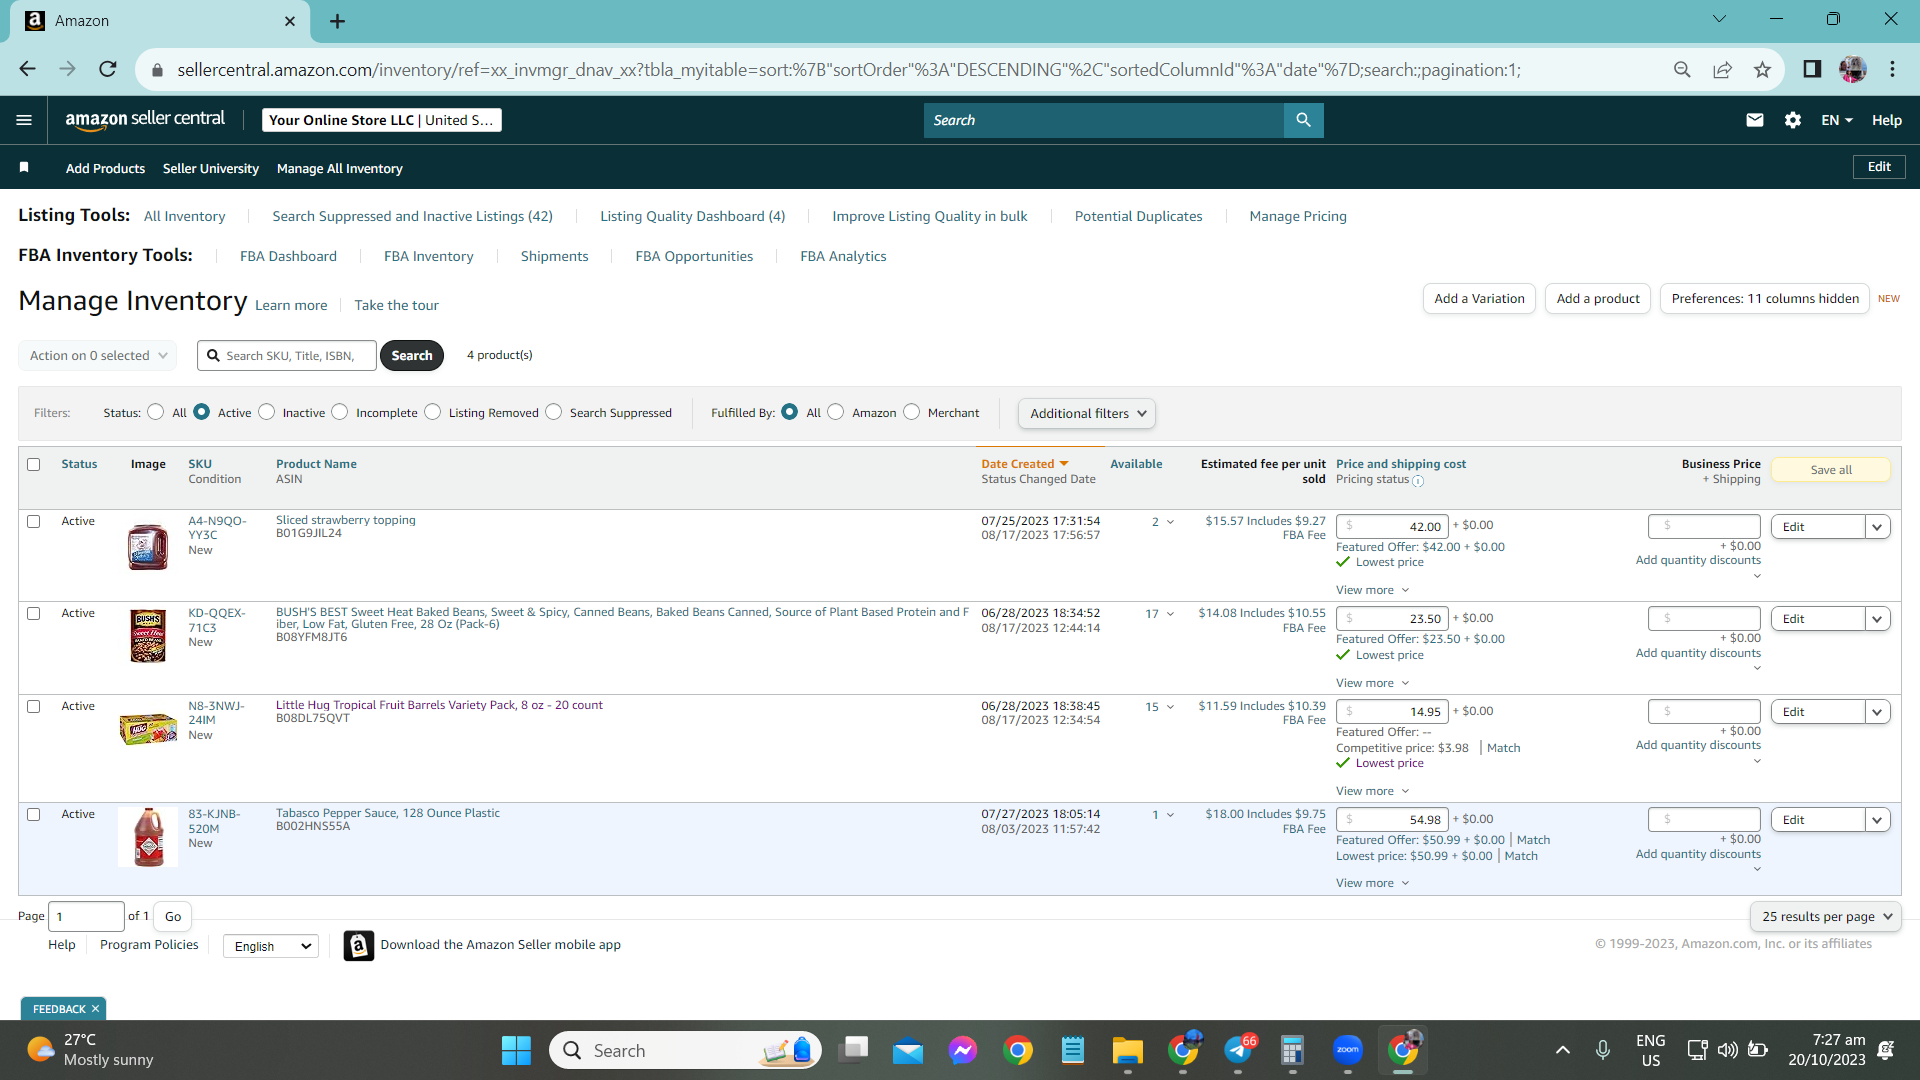Select Fulfilled By Amazon radio button
This screenshot has width=1920, height=1080.
[x=836, y=412]
